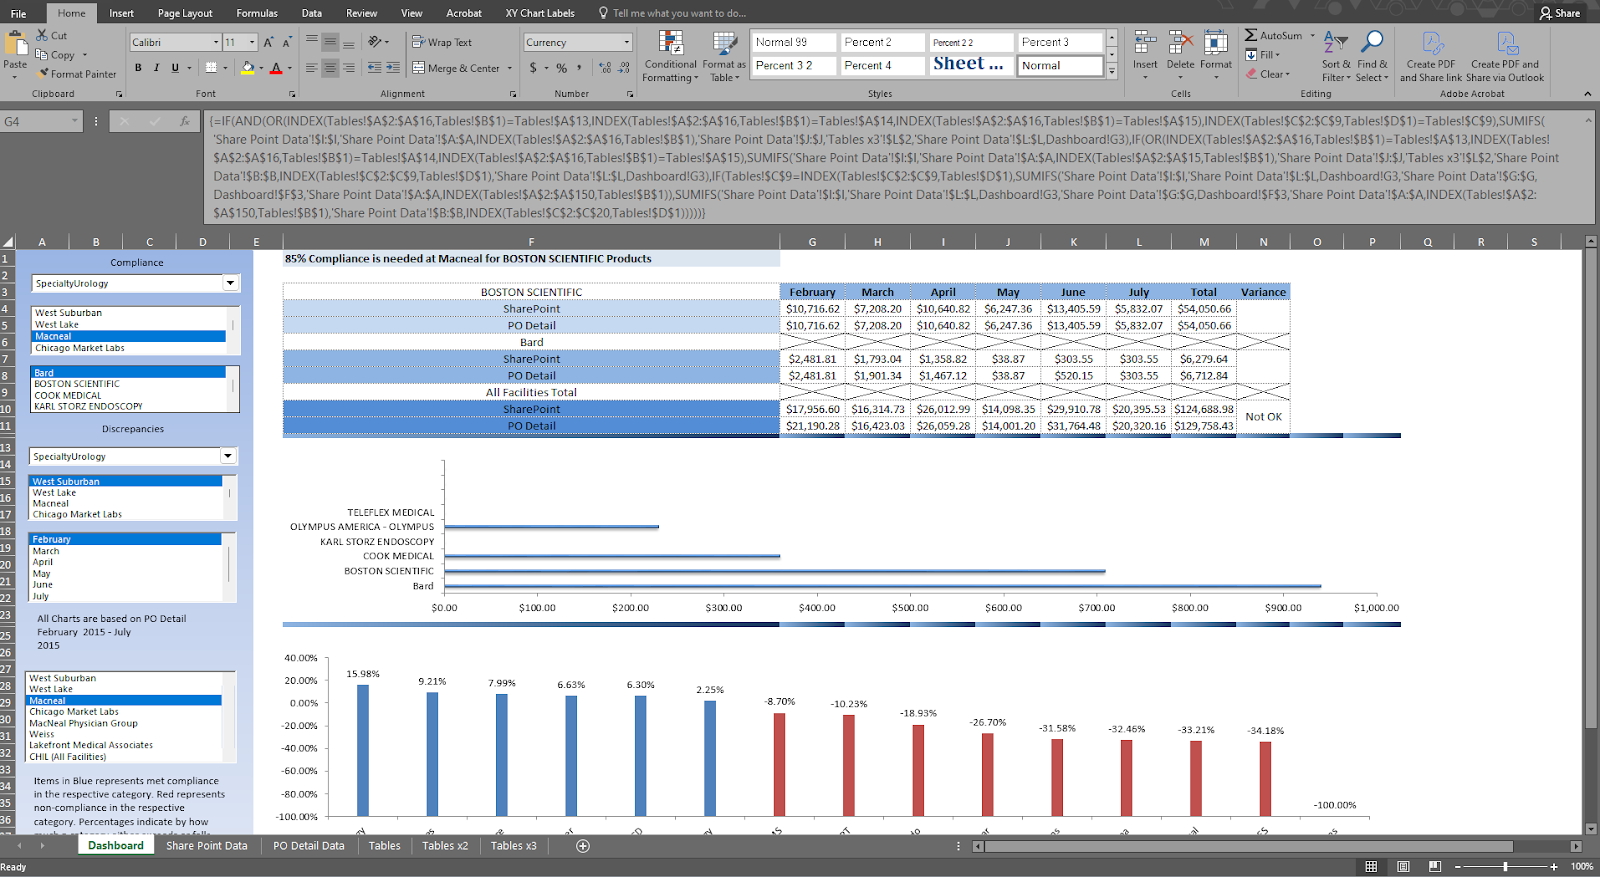Expand the Currency number format dropdown
Viewport: 1600px width, 877px height.
pos(627,42)
